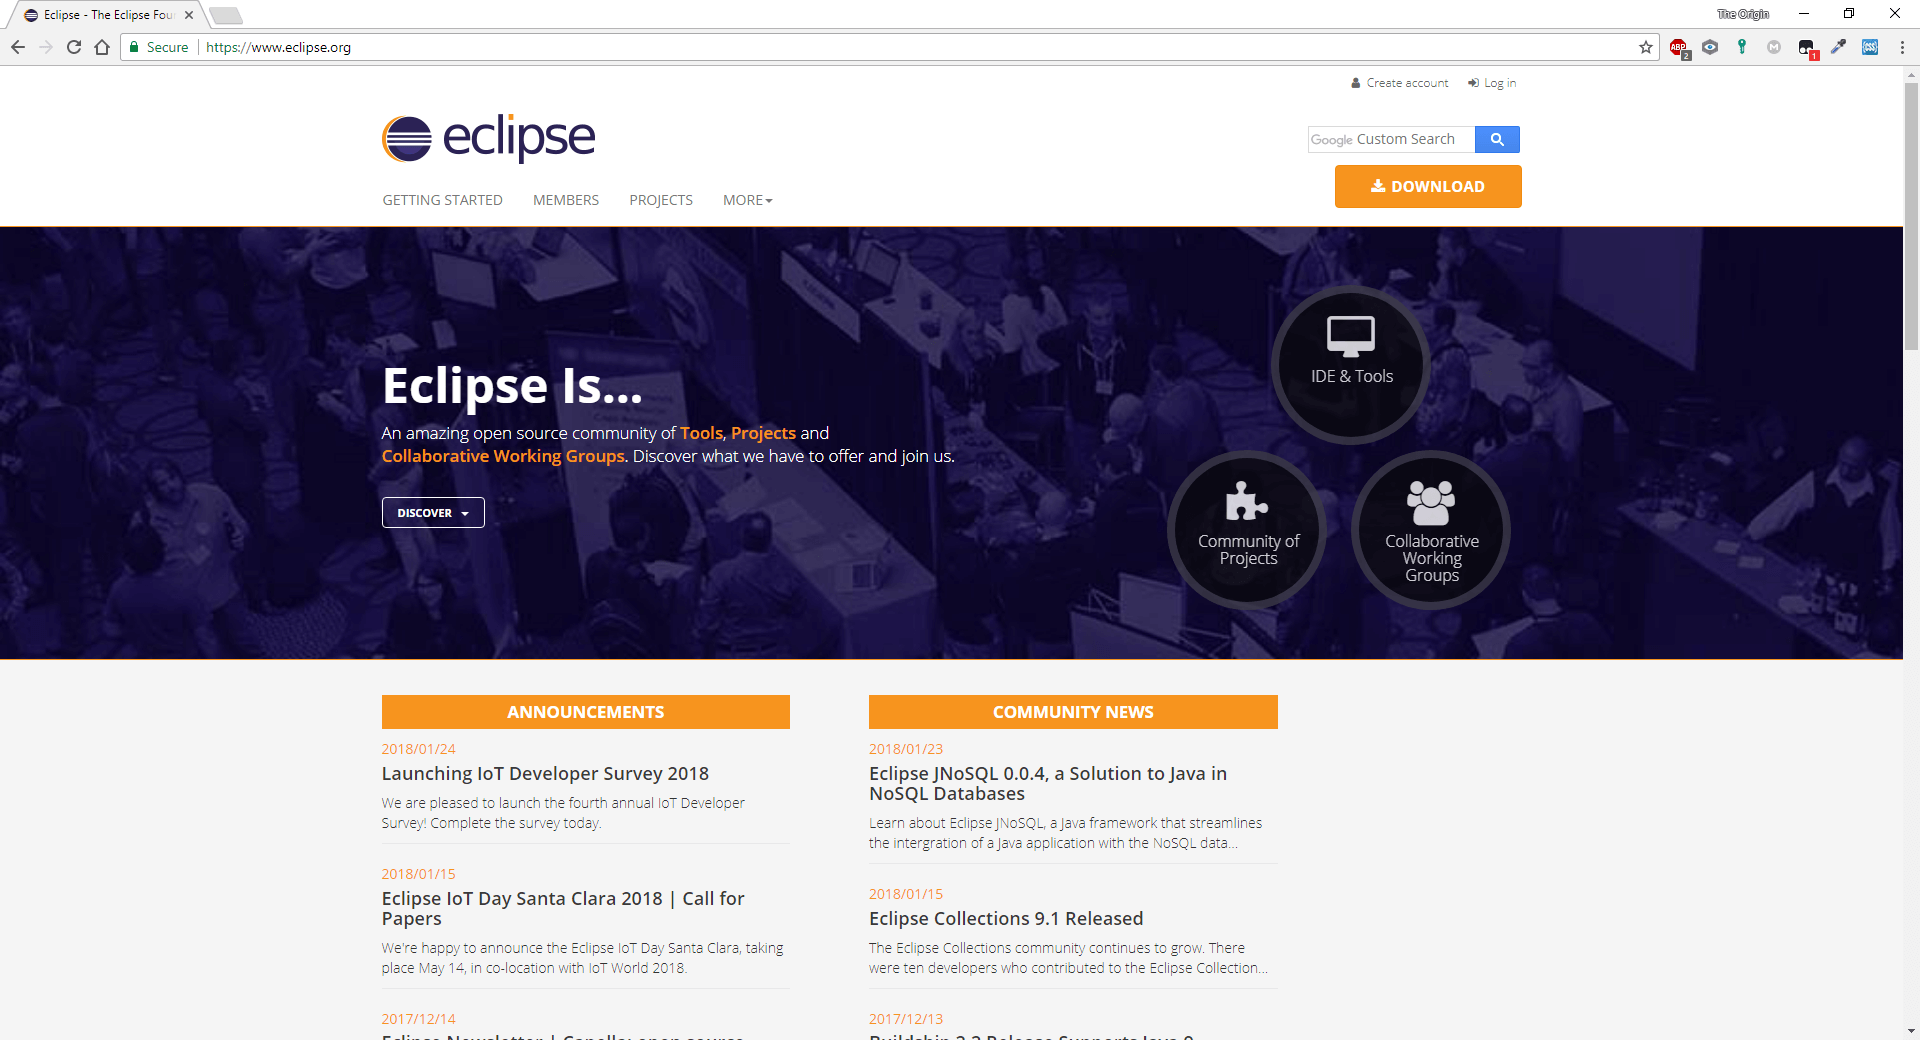Image resolution: width=1920 pixels, height=1040 pixels.
Task: Open Chrome three-dot menu
Action: (1902, 47)
